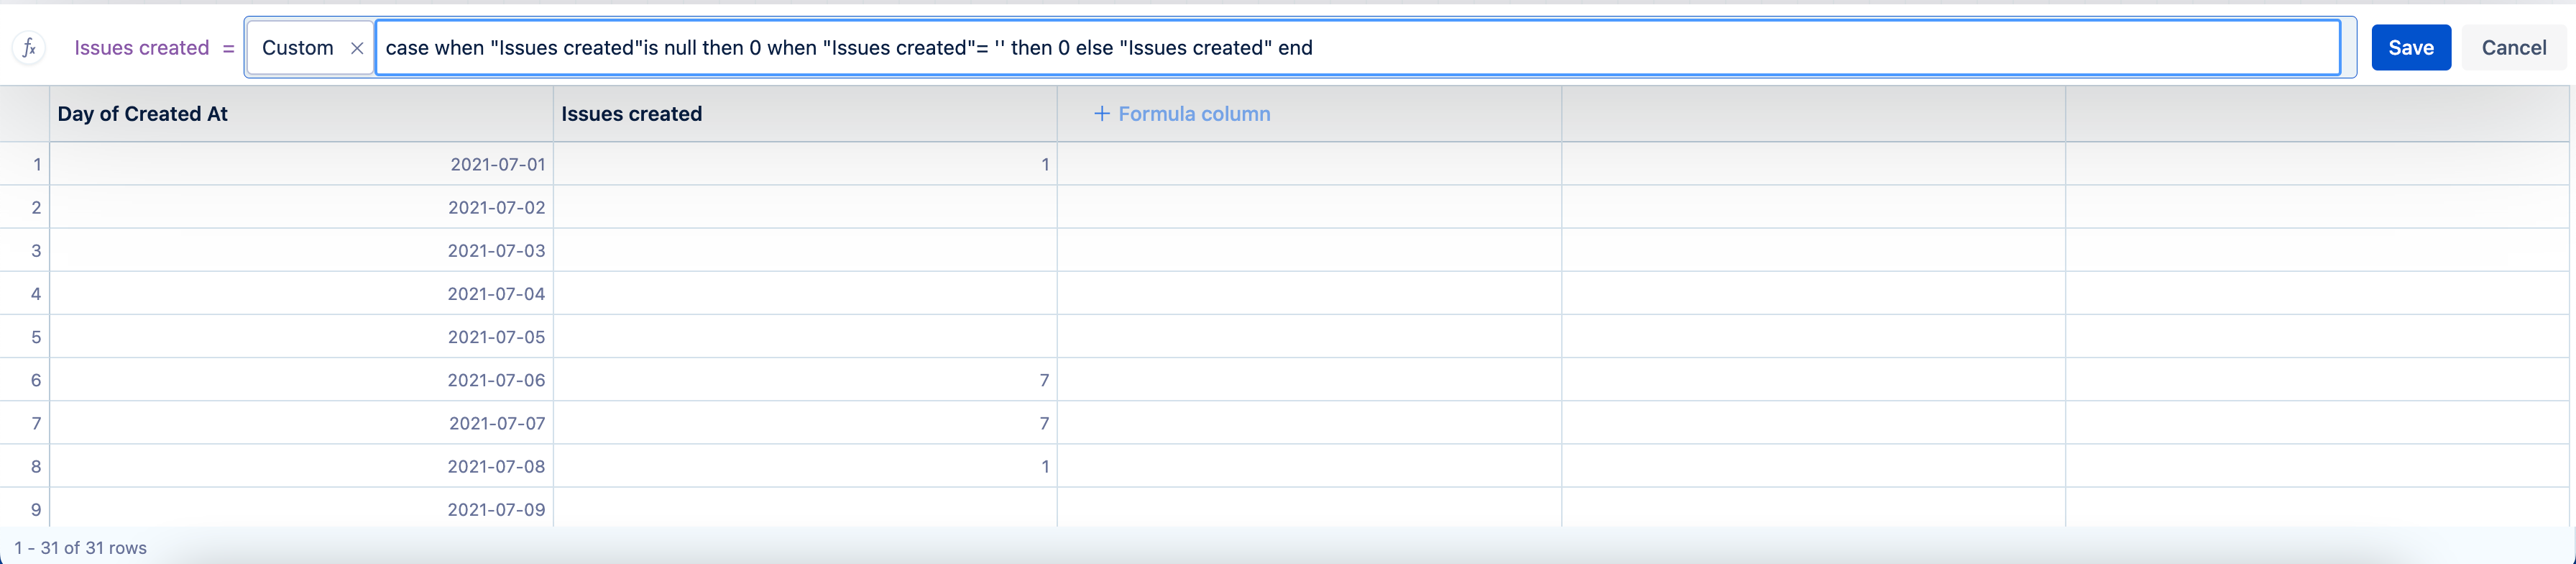The width and height of the screenshot is (2576, 564).
Task: Select the Day of Created At column header
Action: [301, 114]
